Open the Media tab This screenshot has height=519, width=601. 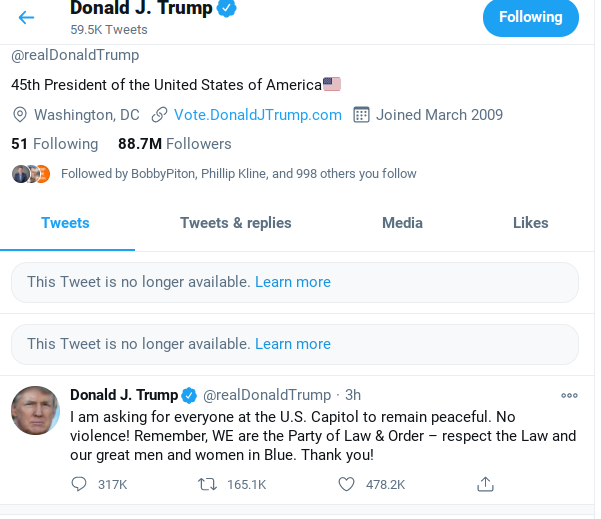(x=402, y=223)
